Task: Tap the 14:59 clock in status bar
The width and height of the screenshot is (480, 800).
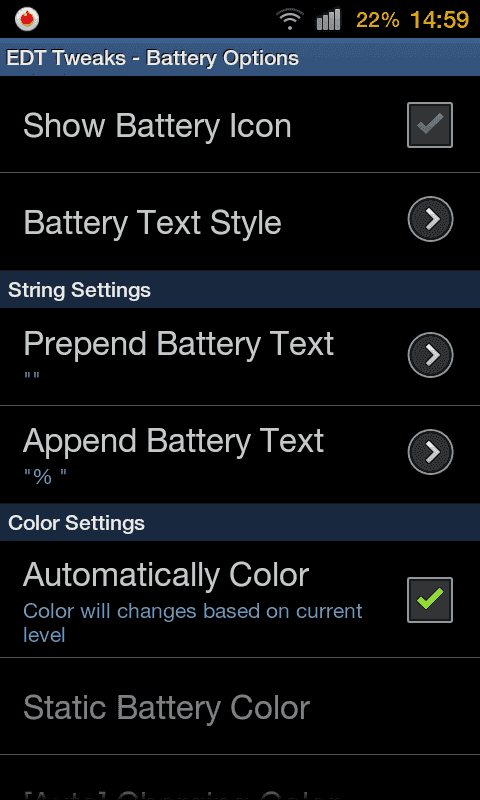Action: (x=439, y=20)
